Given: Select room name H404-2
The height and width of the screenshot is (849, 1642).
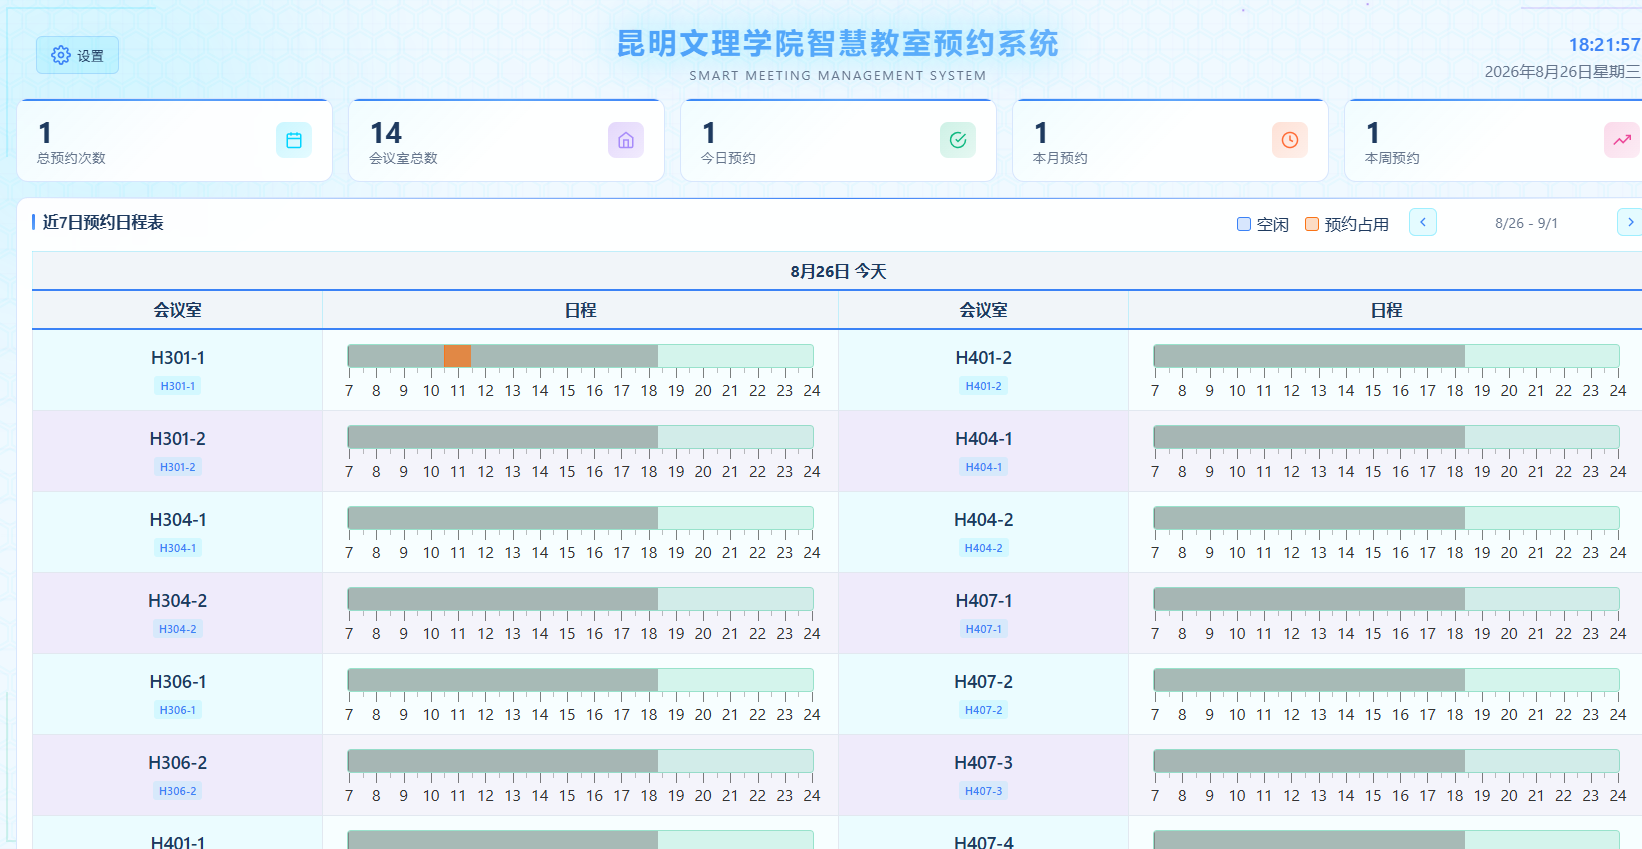Looking at the screenshot, I should [x=984, y=520].
